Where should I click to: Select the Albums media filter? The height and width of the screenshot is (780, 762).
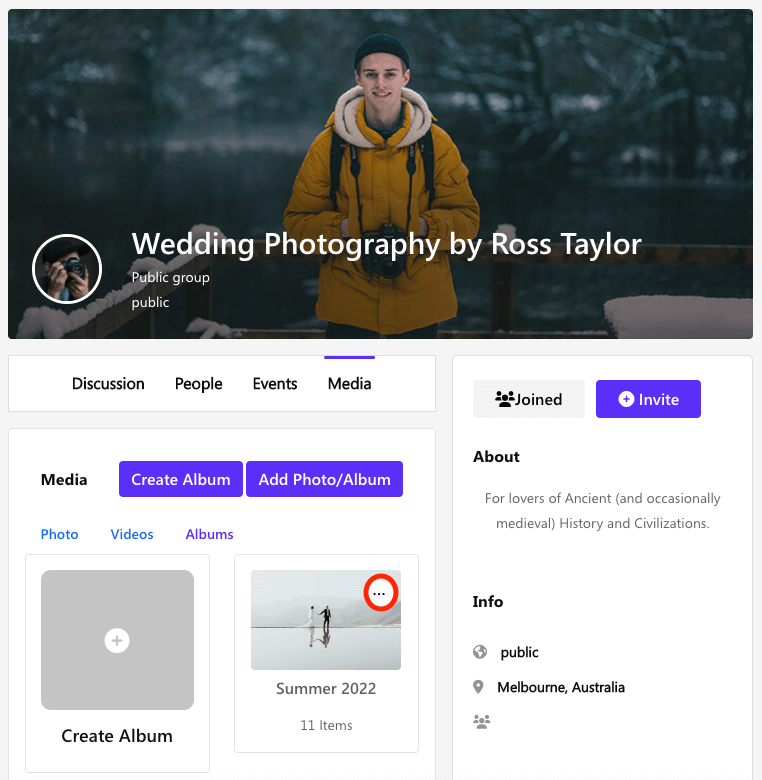209,534
